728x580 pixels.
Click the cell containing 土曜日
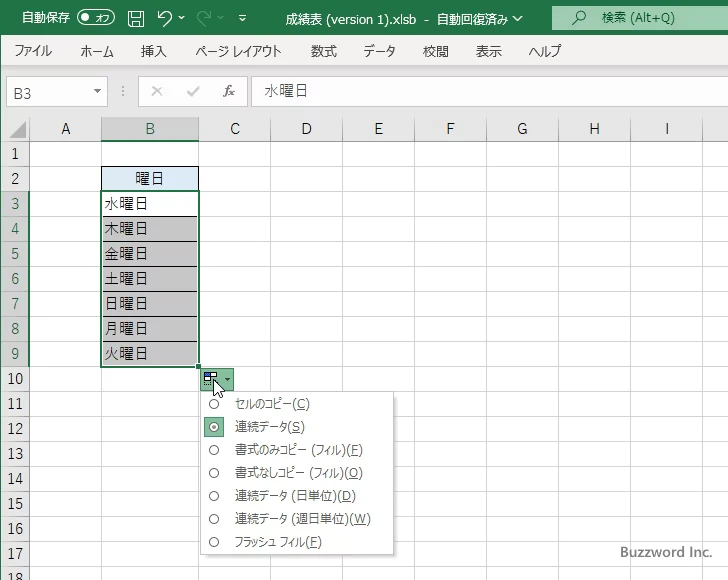(150, 279)
